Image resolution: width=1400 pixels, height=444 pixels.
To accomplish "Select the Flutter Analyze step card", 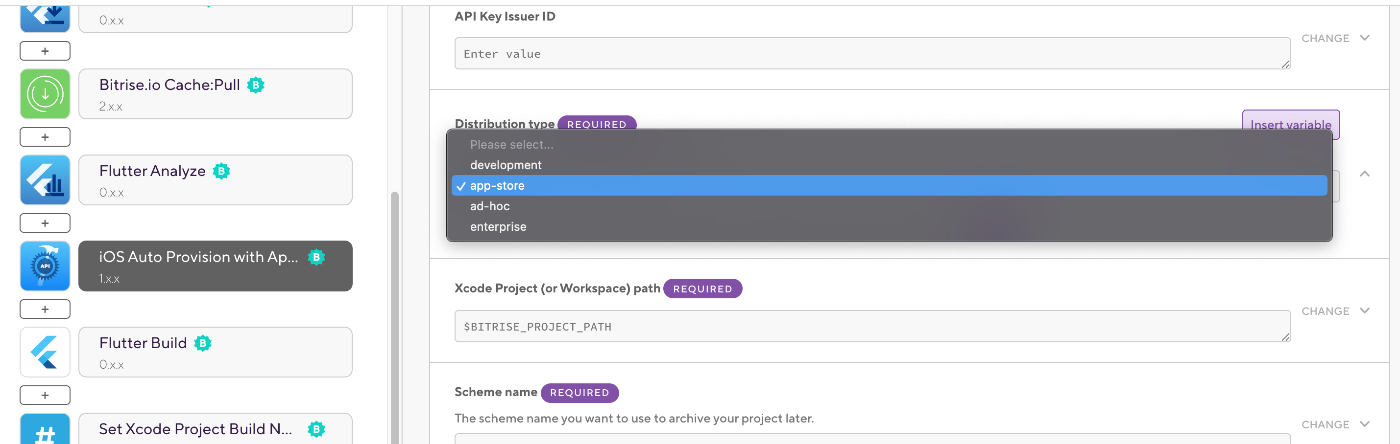I will 215,180.
